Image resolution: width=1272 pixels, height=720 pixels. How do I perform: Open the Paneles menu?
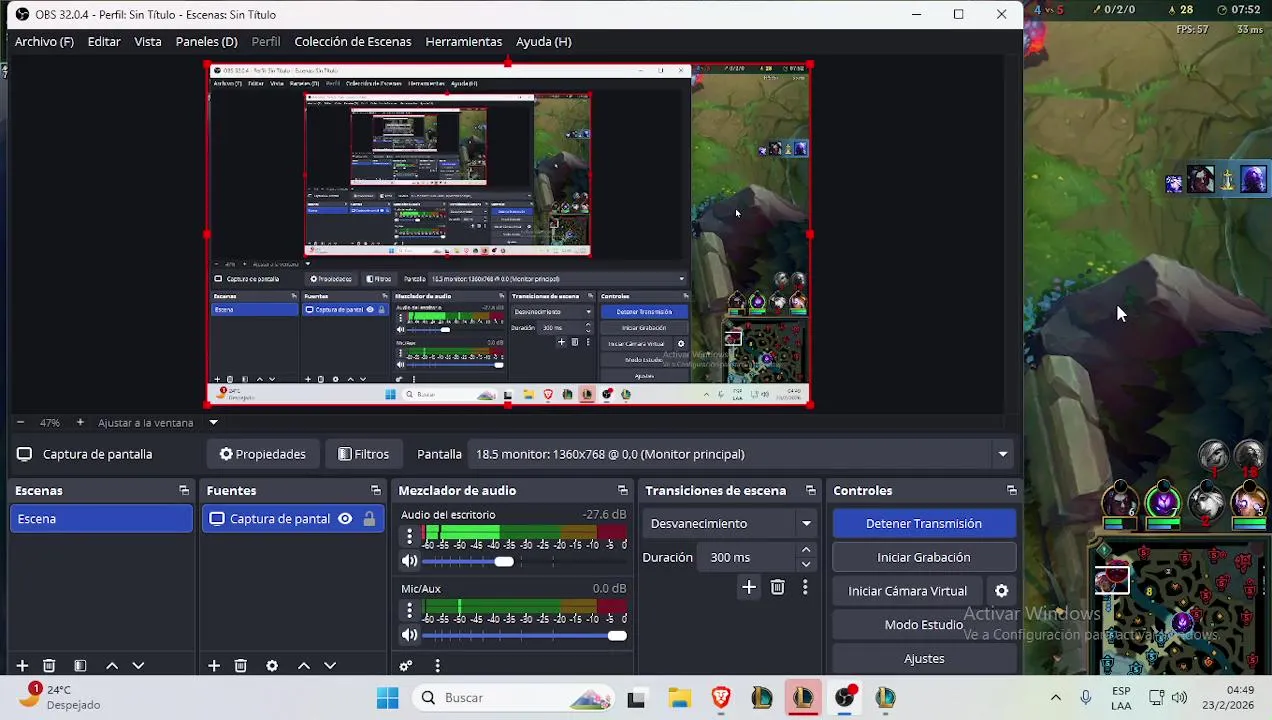pyautogui.click(x=206, y=42)
